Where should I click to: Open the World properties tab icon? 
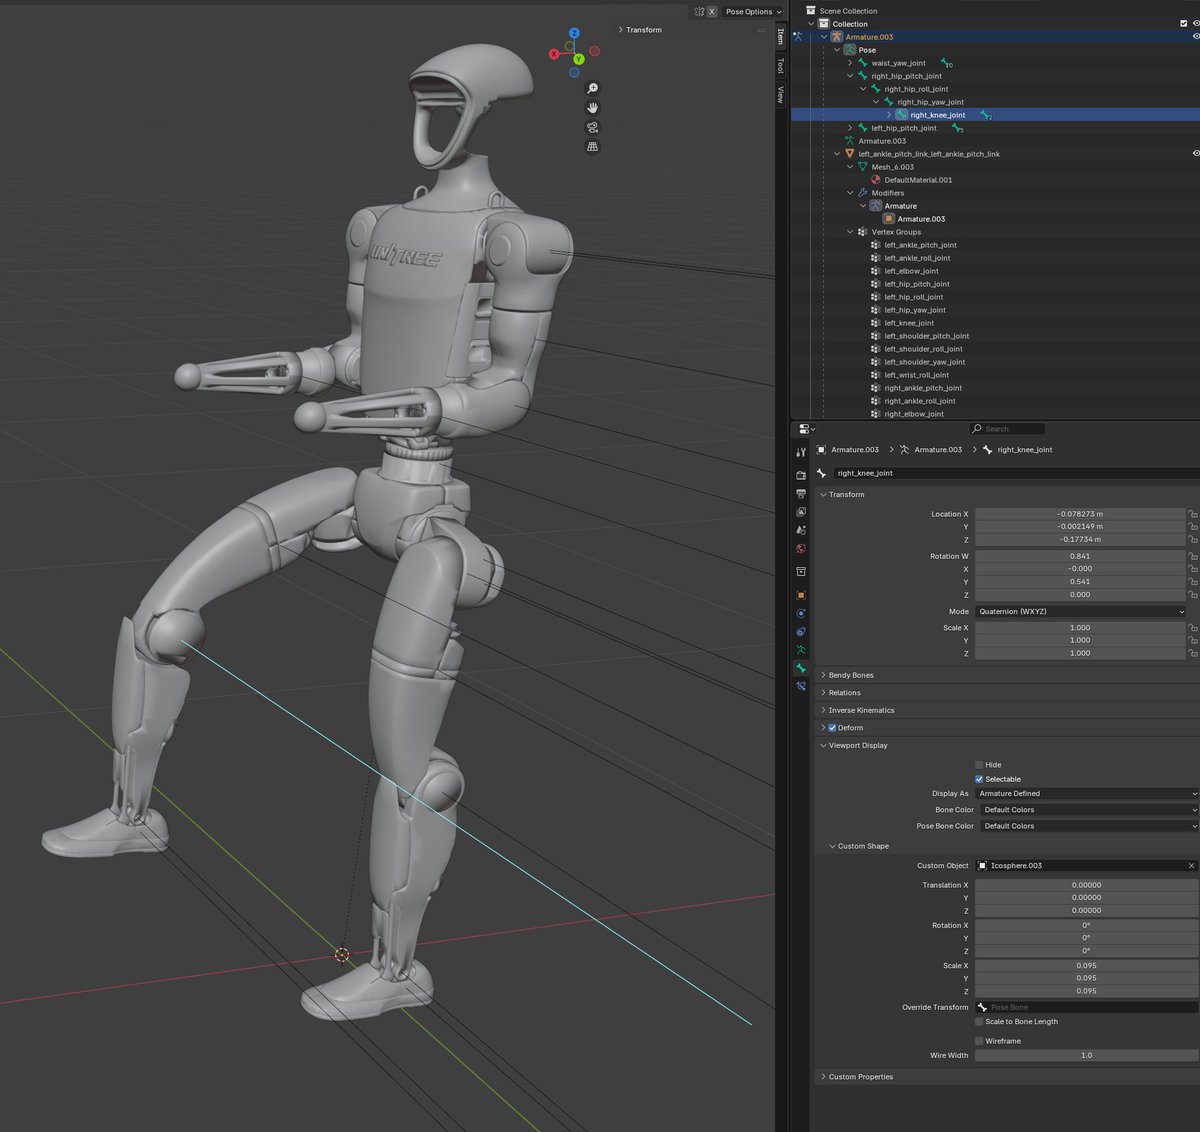[x=801, y=549]
